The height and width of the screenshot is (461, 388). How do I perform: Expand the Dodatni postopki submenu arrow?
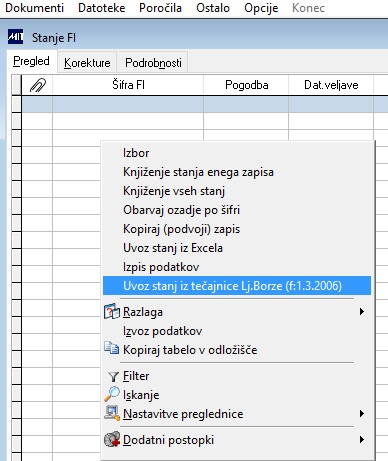[361, 440]
